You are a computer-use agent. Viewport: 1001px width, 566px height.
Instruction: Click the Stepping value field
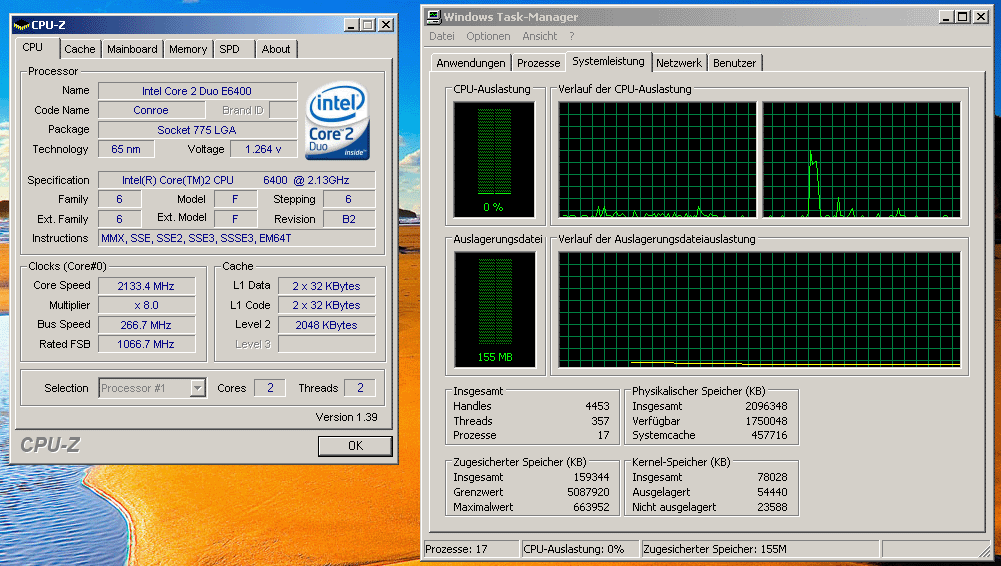tap(349, 200)
